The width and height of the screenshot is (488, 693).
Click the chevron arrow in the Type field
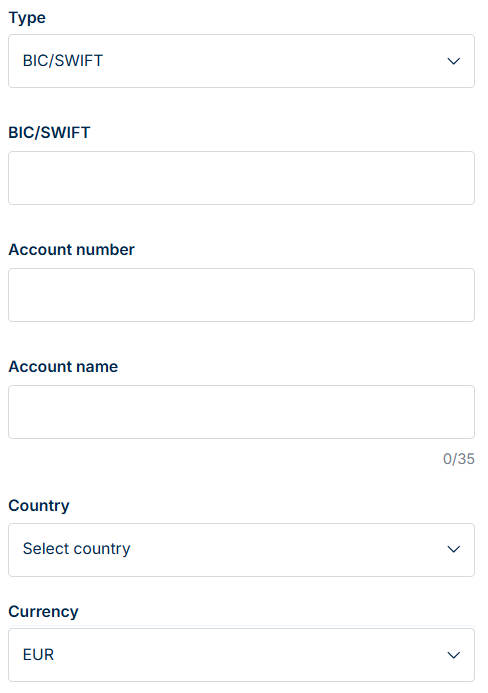[x=454, y=61]
